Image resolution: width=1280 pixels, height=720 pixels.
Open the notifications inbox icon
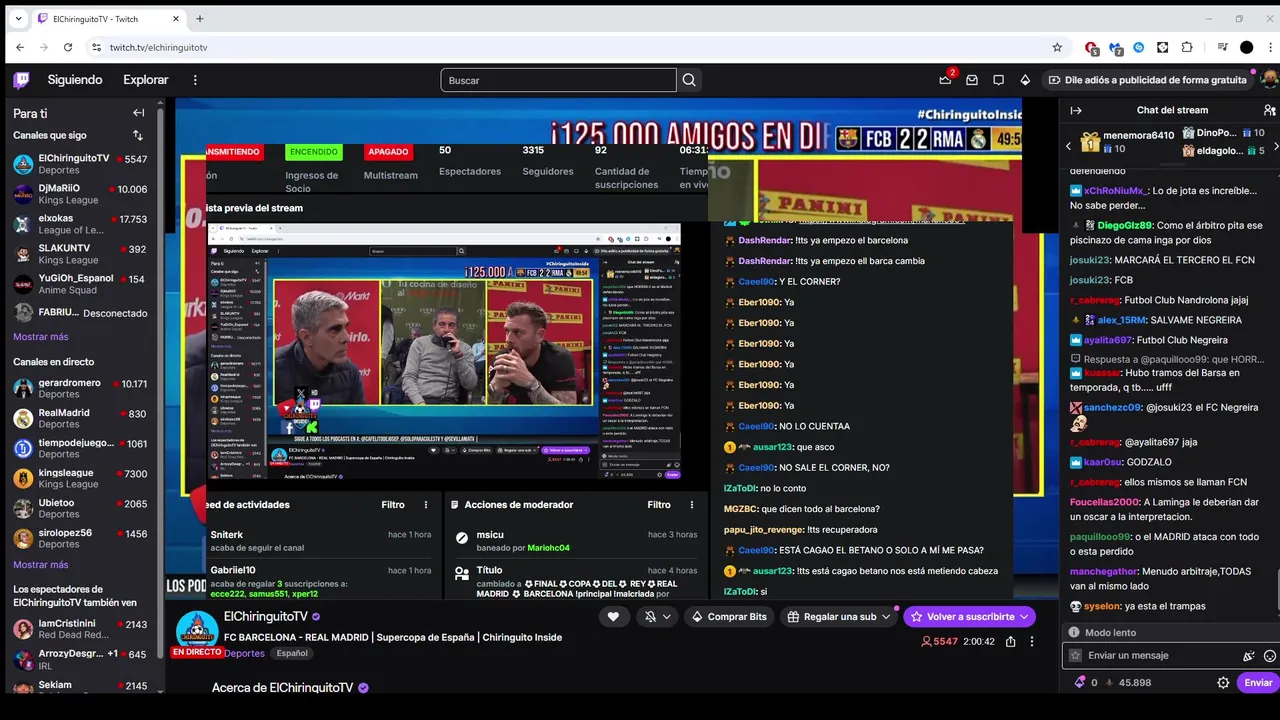coord(972,80)
